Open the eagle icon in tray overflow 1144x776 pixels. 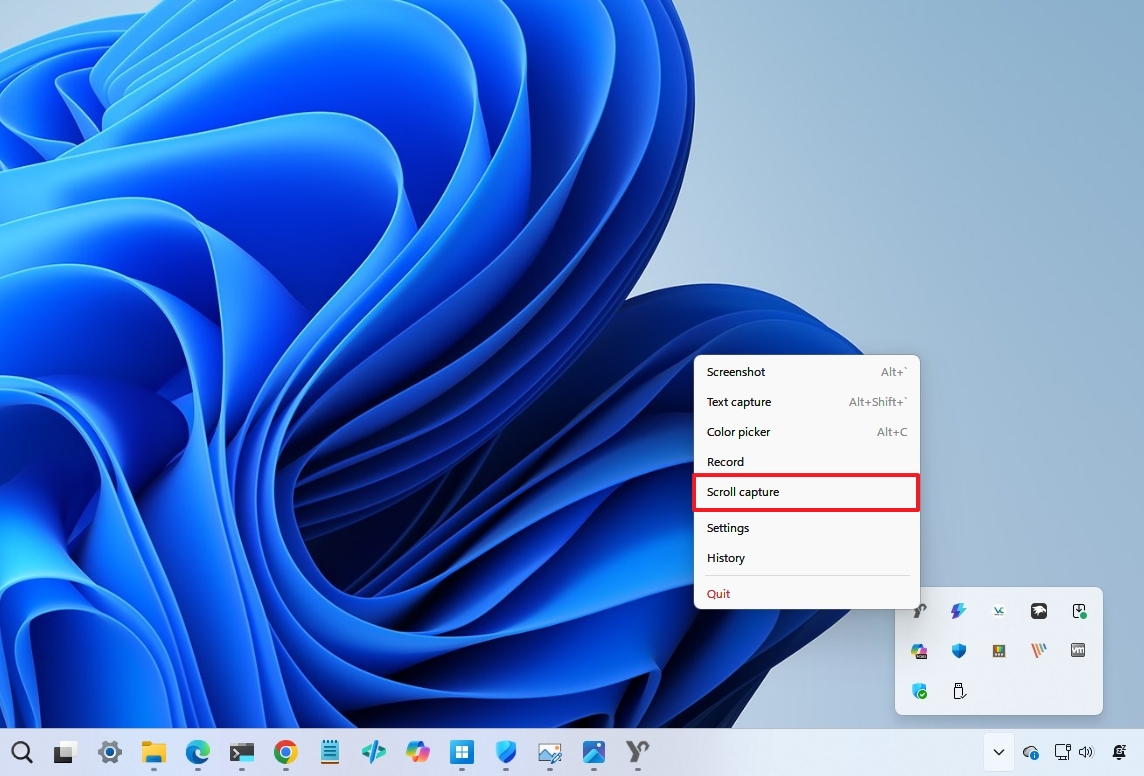pyautogui.click(x=1039, y=611)
